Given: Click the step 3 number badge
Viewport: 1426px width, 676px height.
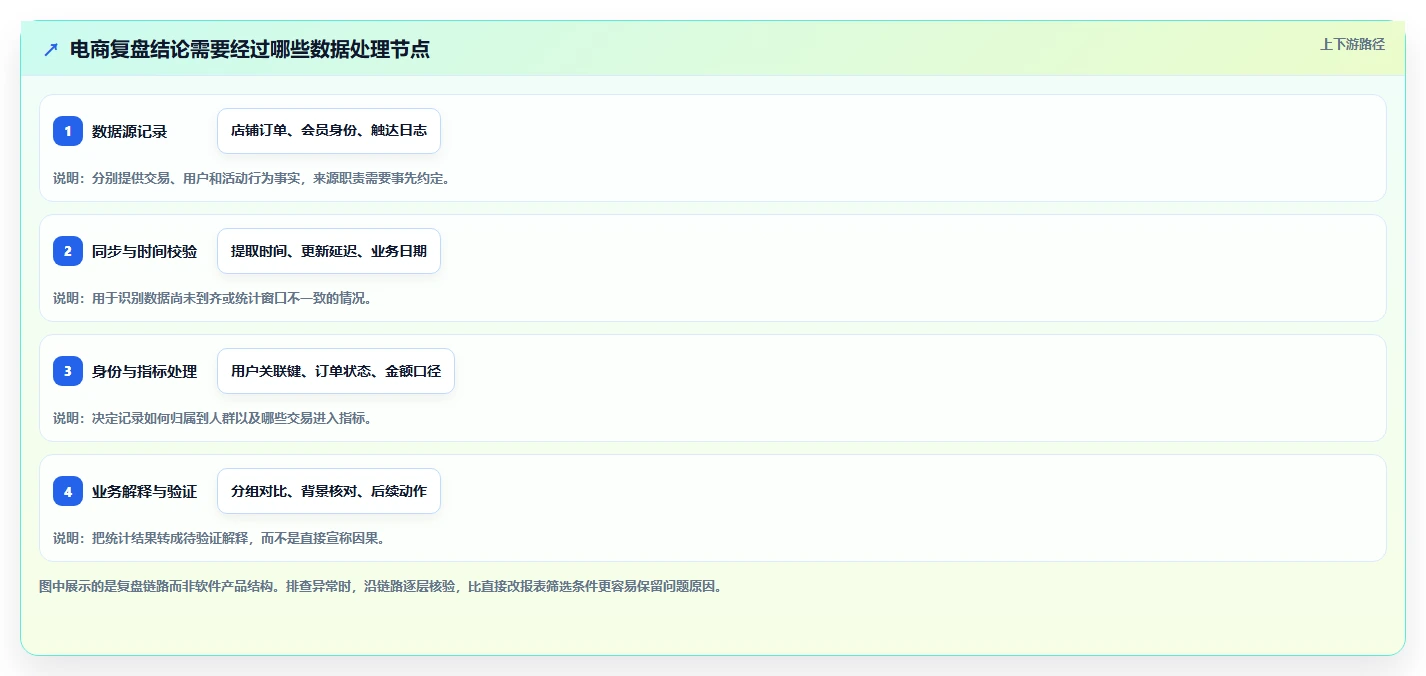Looking at the screenshot, I should pyautogui.click(x=68, y=371).
